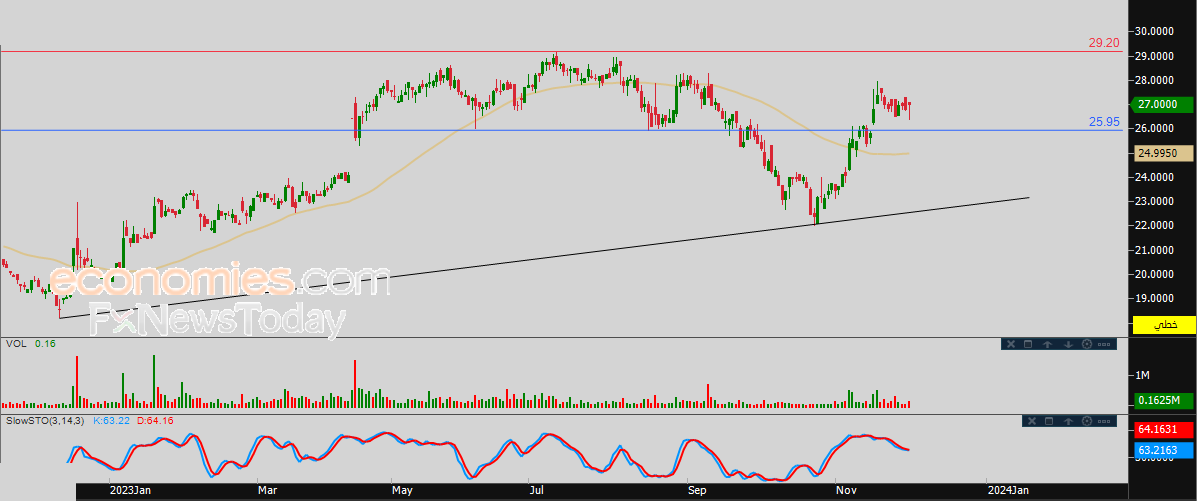Open SlowSTO panel more options dots
Viewport: 1197px width, 501px height.
pos(1104,422)
